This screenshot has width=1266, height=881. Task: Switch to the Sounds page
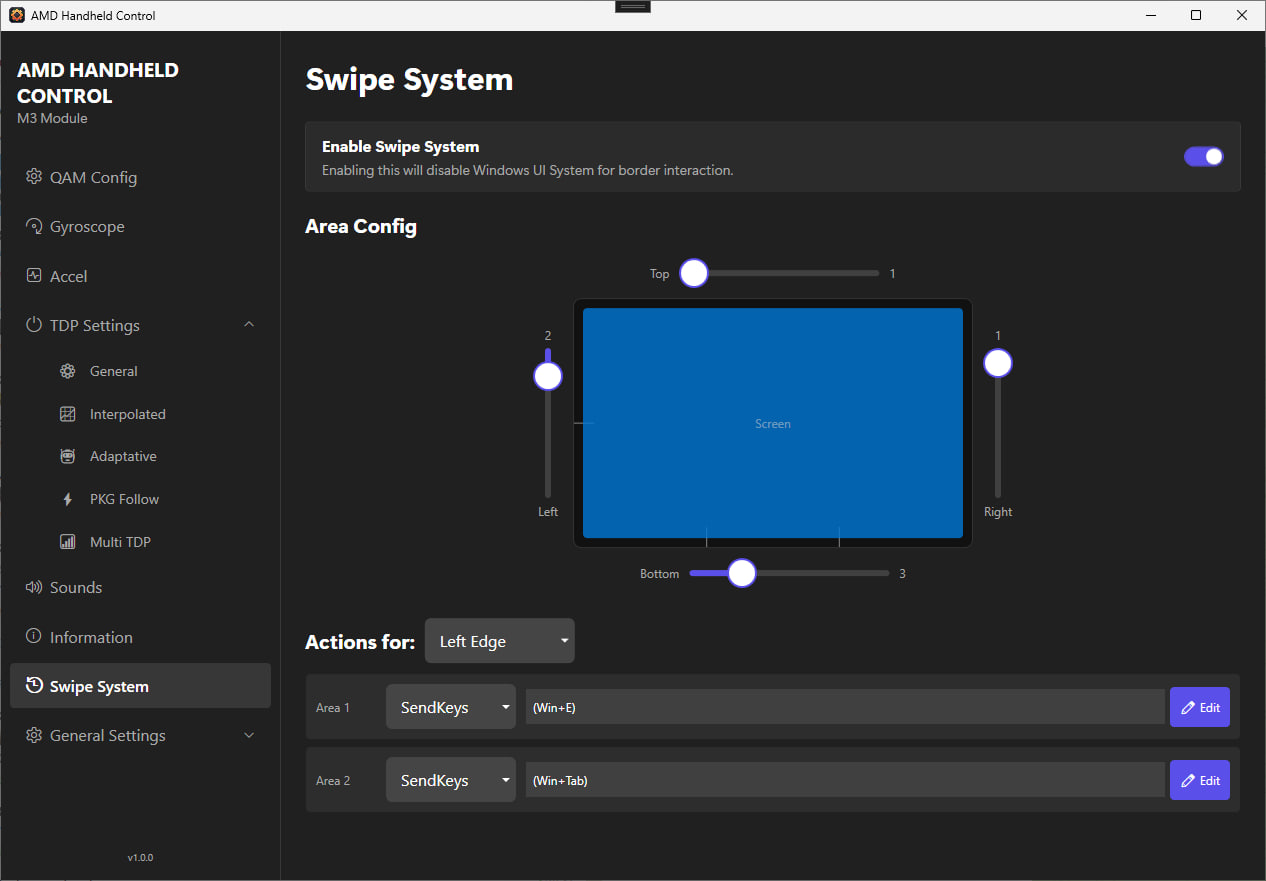pyautogui.click(x=140, y=587)
